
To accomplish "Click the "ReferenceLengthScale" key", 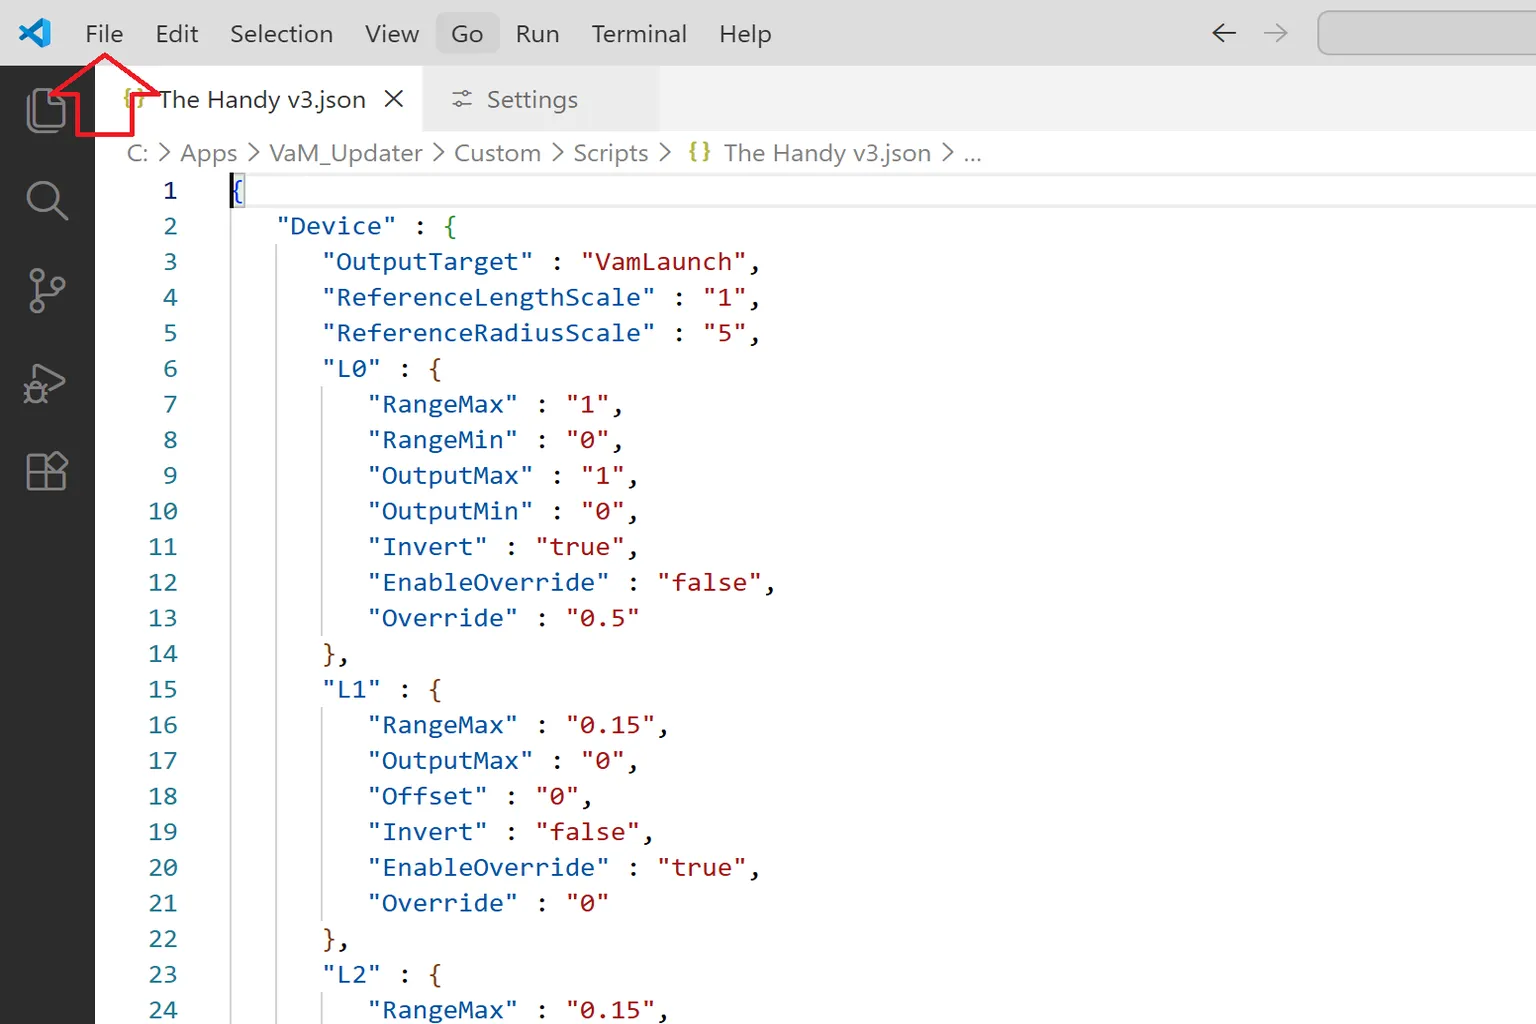I will 488,298.
